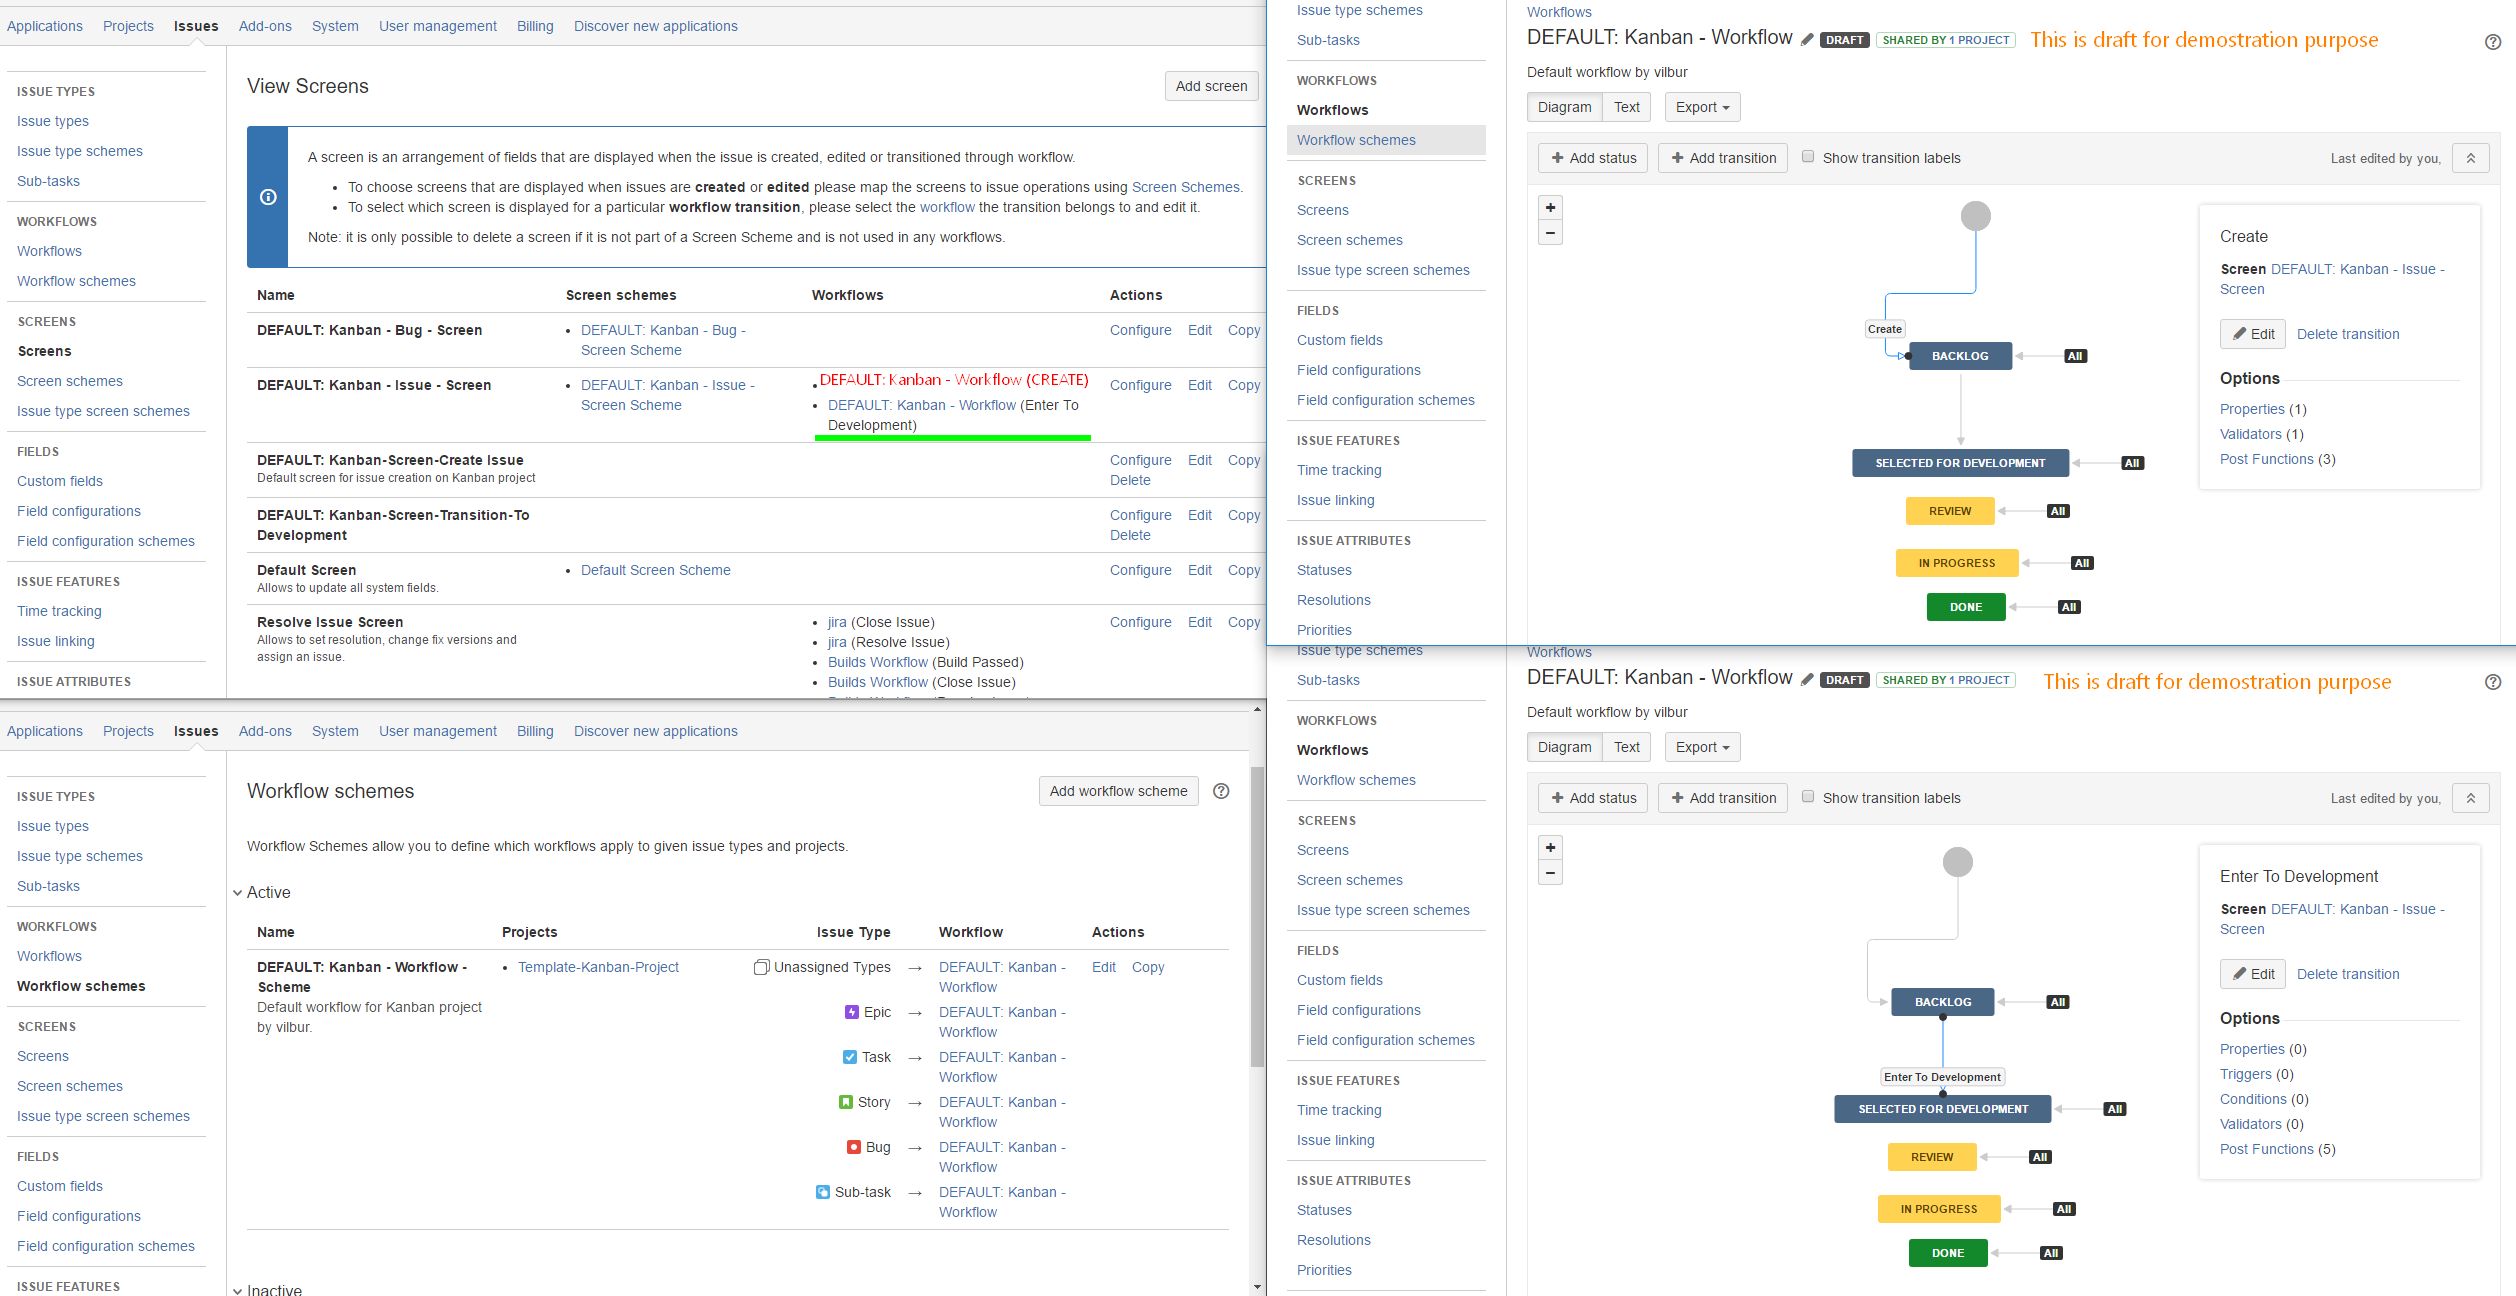Click the Task issue type icon
The height and width of the screenshot is (1296, 2516).
[x=849, y=1057]
